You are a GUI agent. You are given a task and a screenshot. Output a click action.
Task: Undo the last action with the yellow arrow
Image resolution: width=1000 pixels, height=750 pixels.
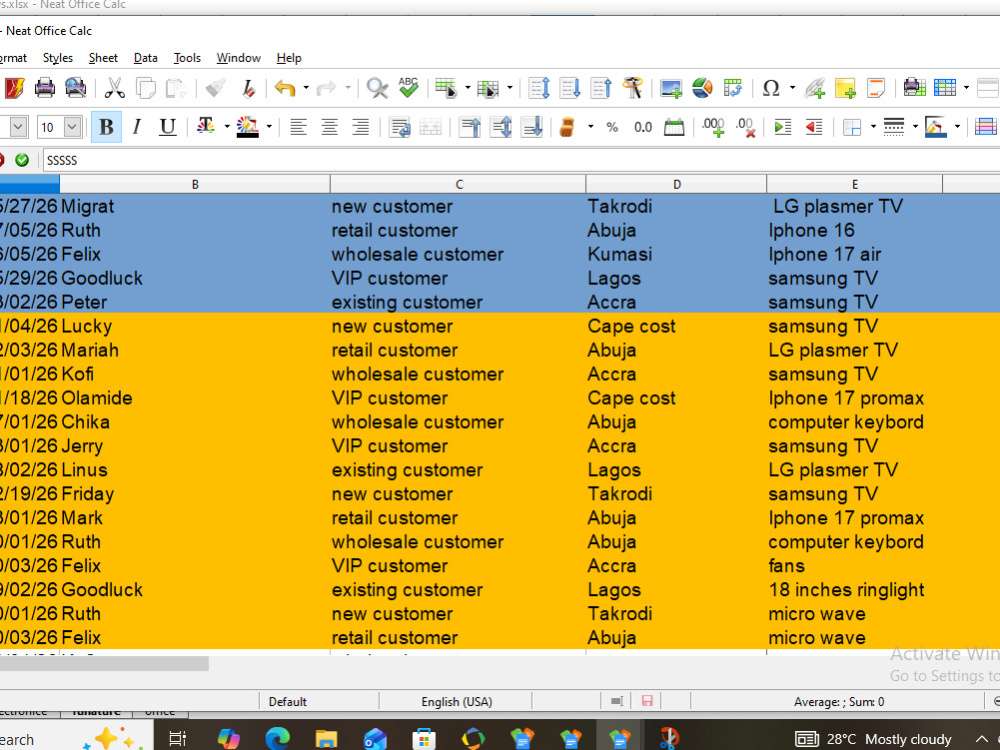coord(284,88)
